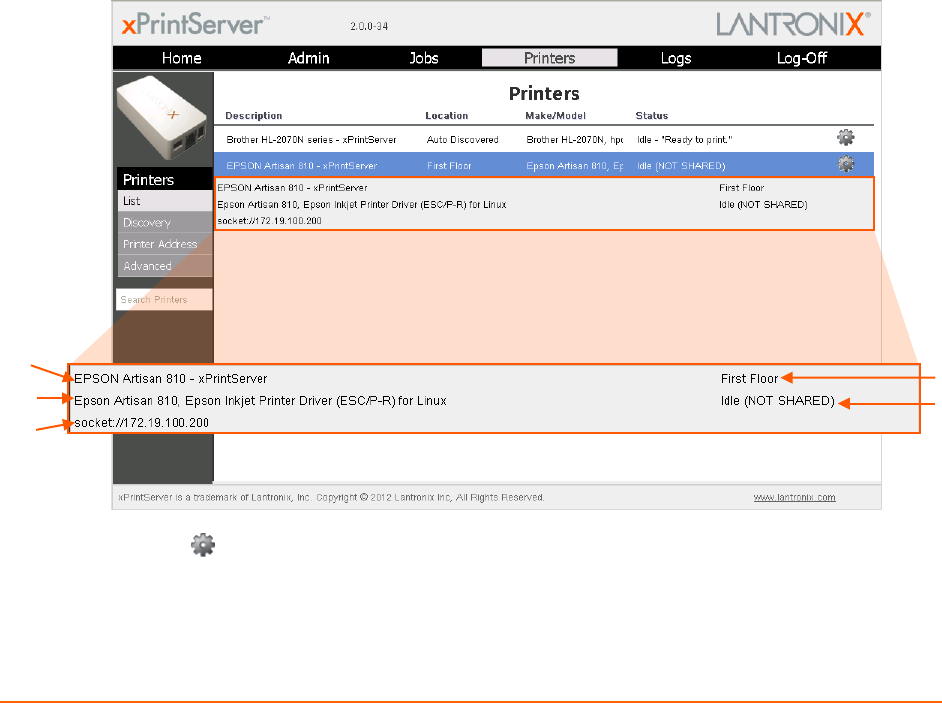
Task: Click the Printers sidebar heading
Action: [x=165, y=179]
